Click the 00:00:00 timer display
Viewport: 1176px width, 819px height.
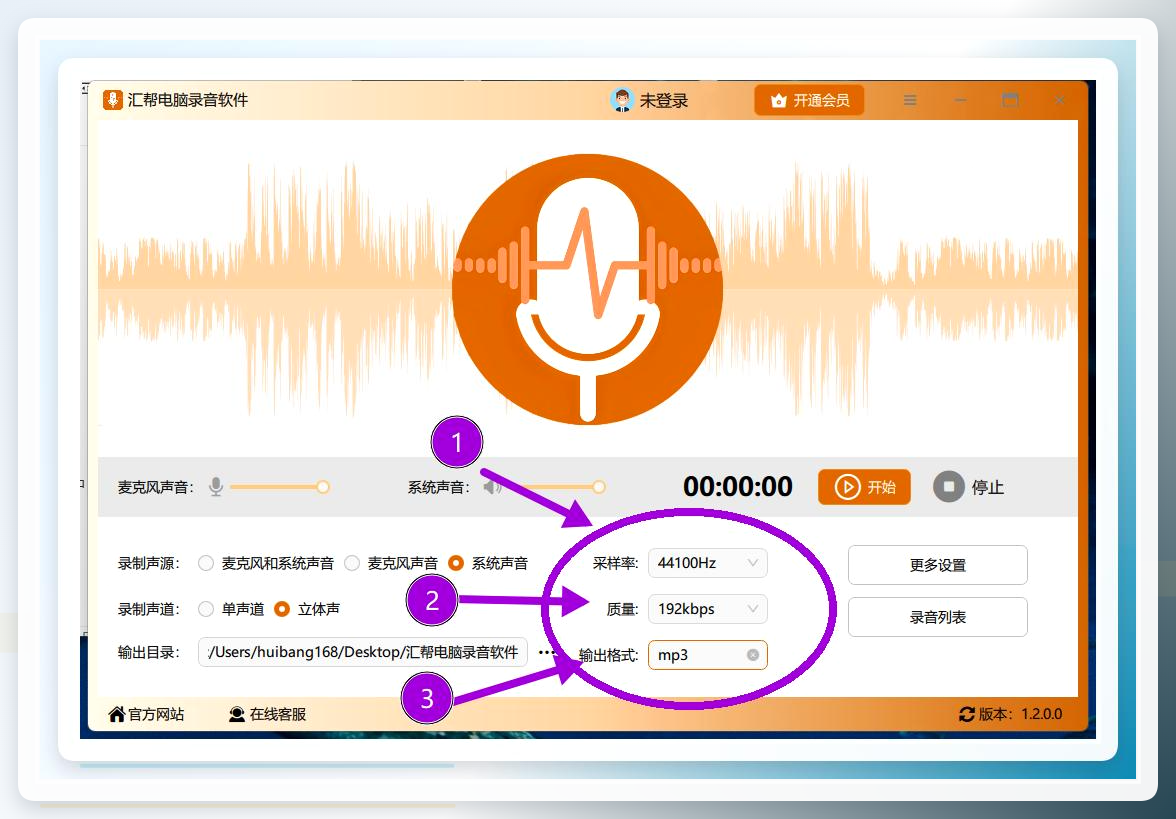tap(738, 487)
